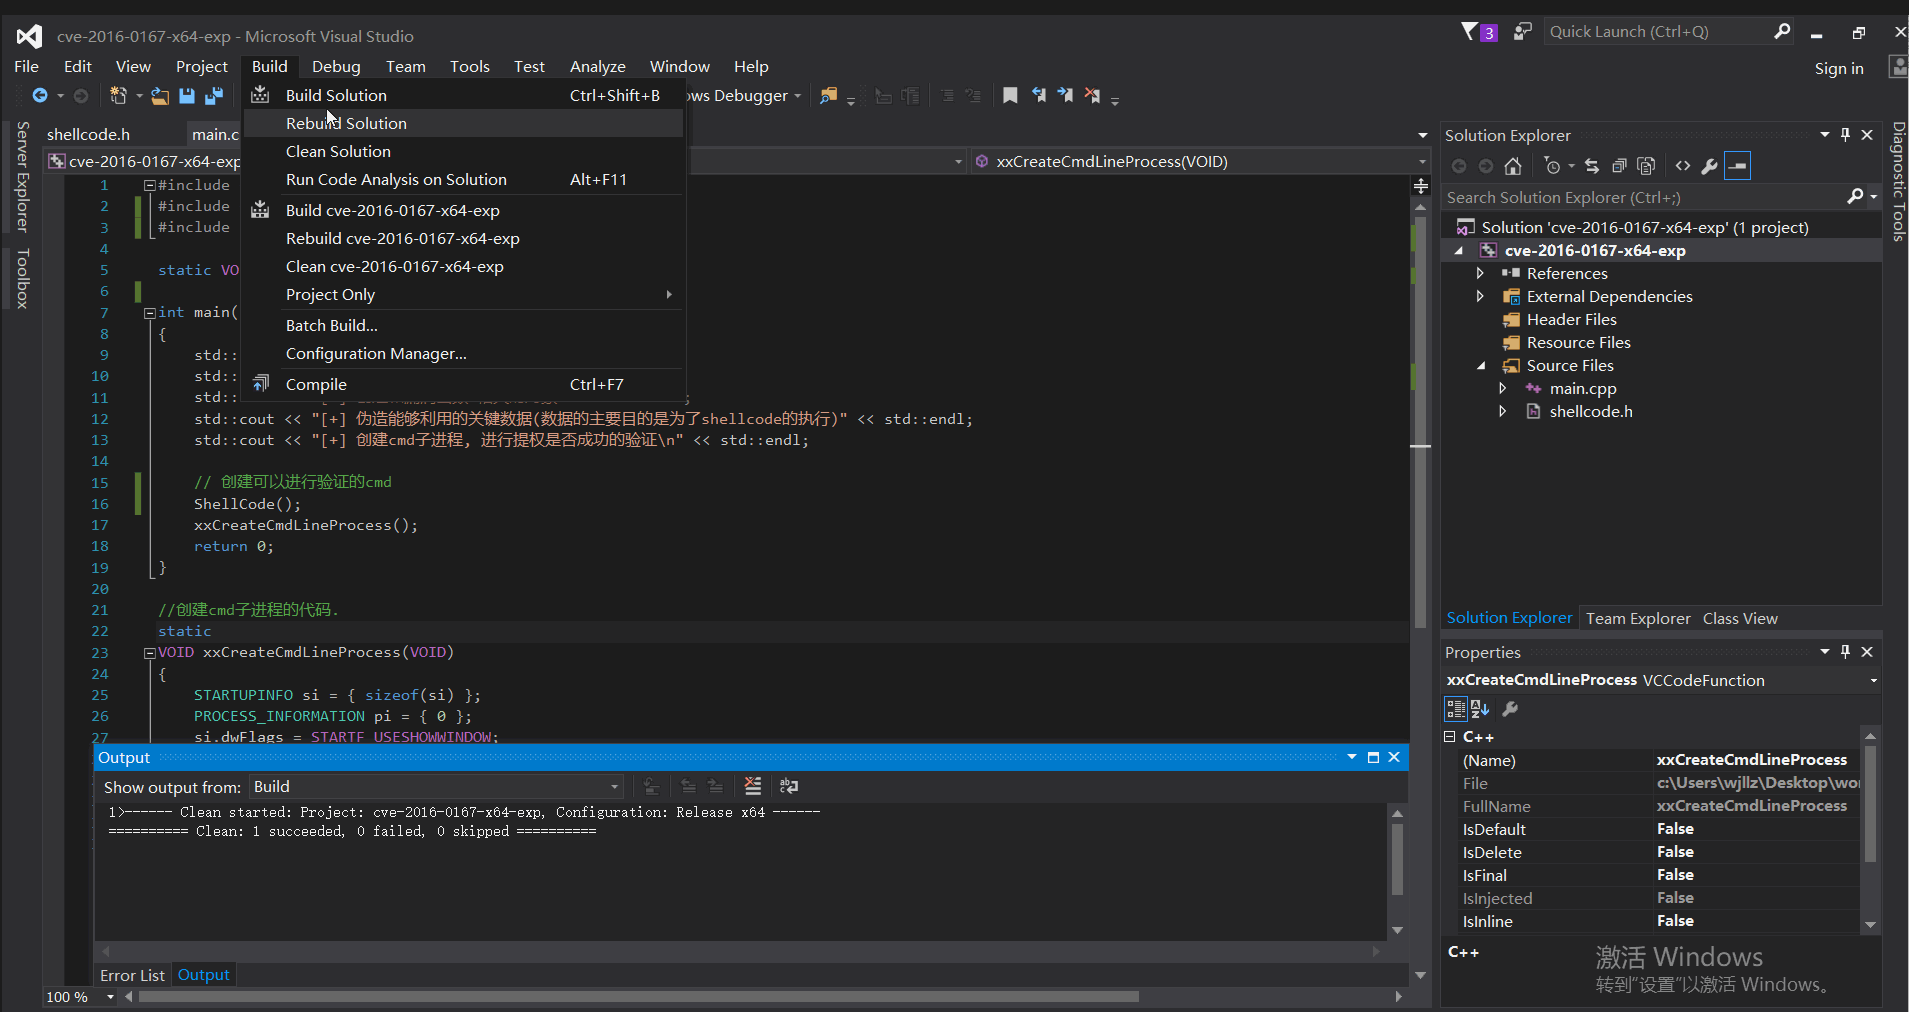Click the New Project toolbar icon
Viewport: 1909px width, 1012px height.
[118, 96]
